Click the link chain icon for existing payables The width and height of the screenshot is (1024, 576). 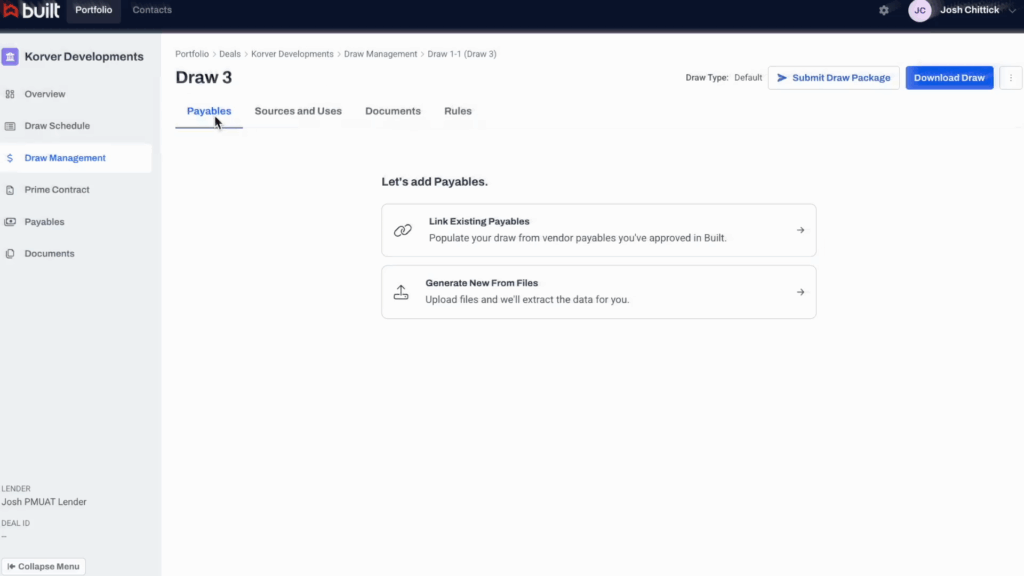click(x=402, y=230)
